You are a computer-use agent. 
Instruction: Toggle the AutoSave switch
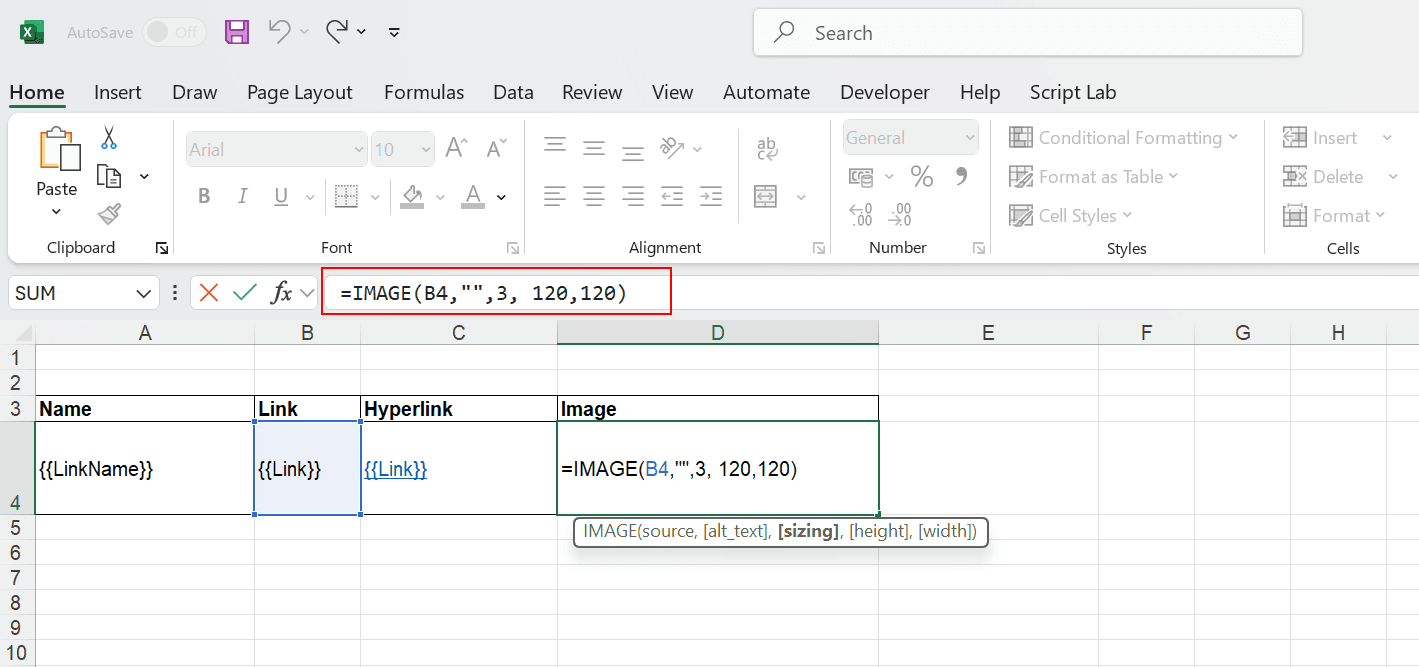click(x=174, y=32)
